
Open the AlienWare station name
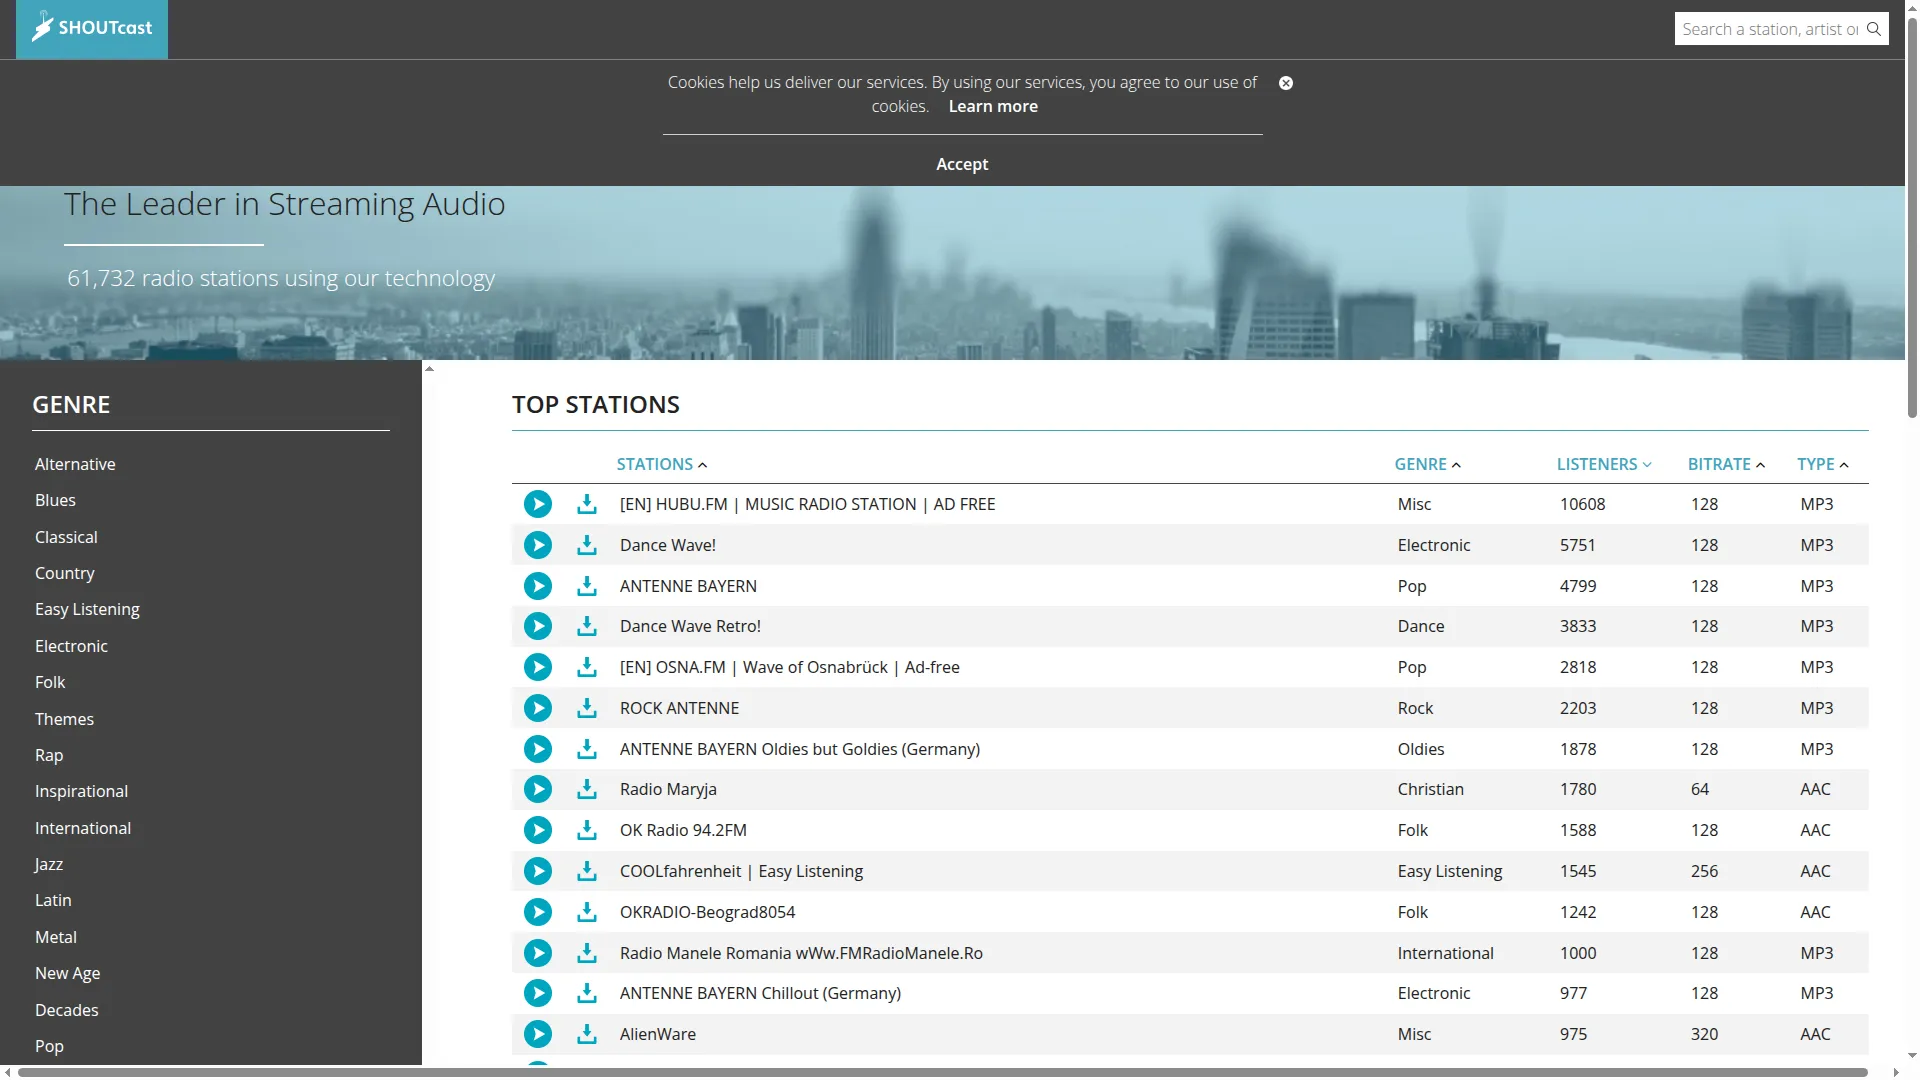pyautogui.click(x=657, y=1034)
